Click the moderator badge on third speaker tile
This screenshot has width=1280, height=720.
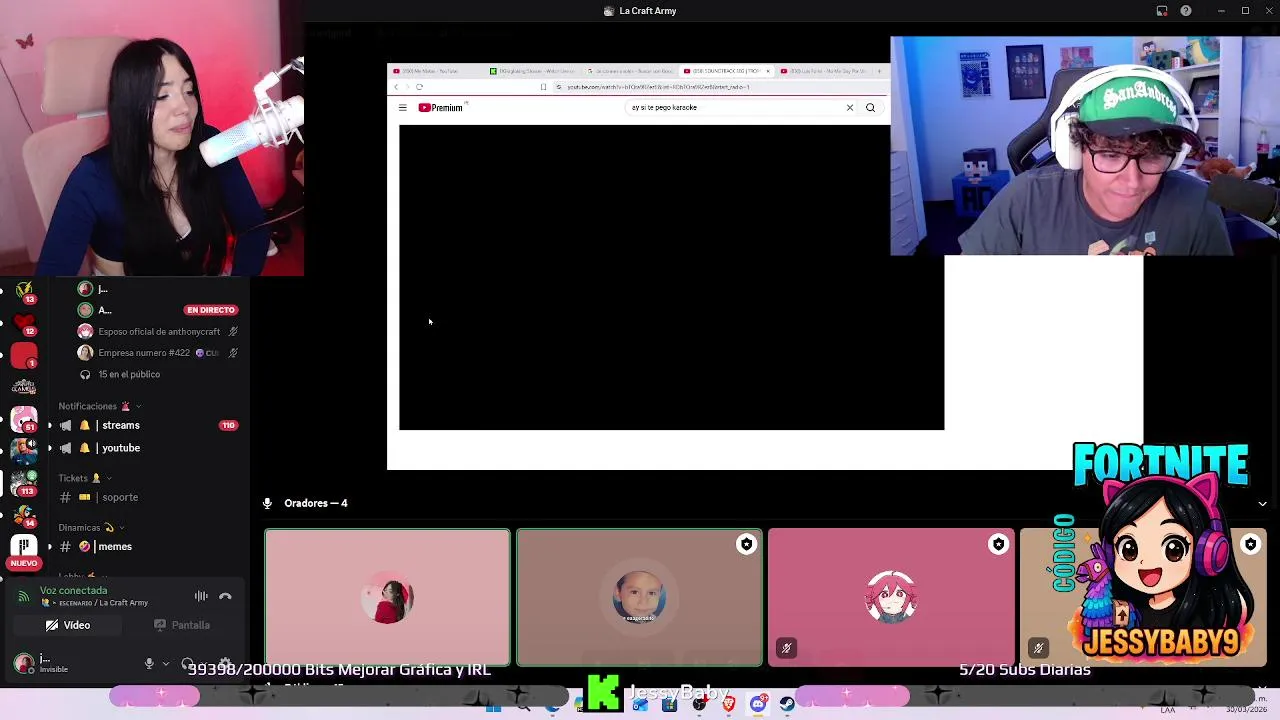coord(998,544)
